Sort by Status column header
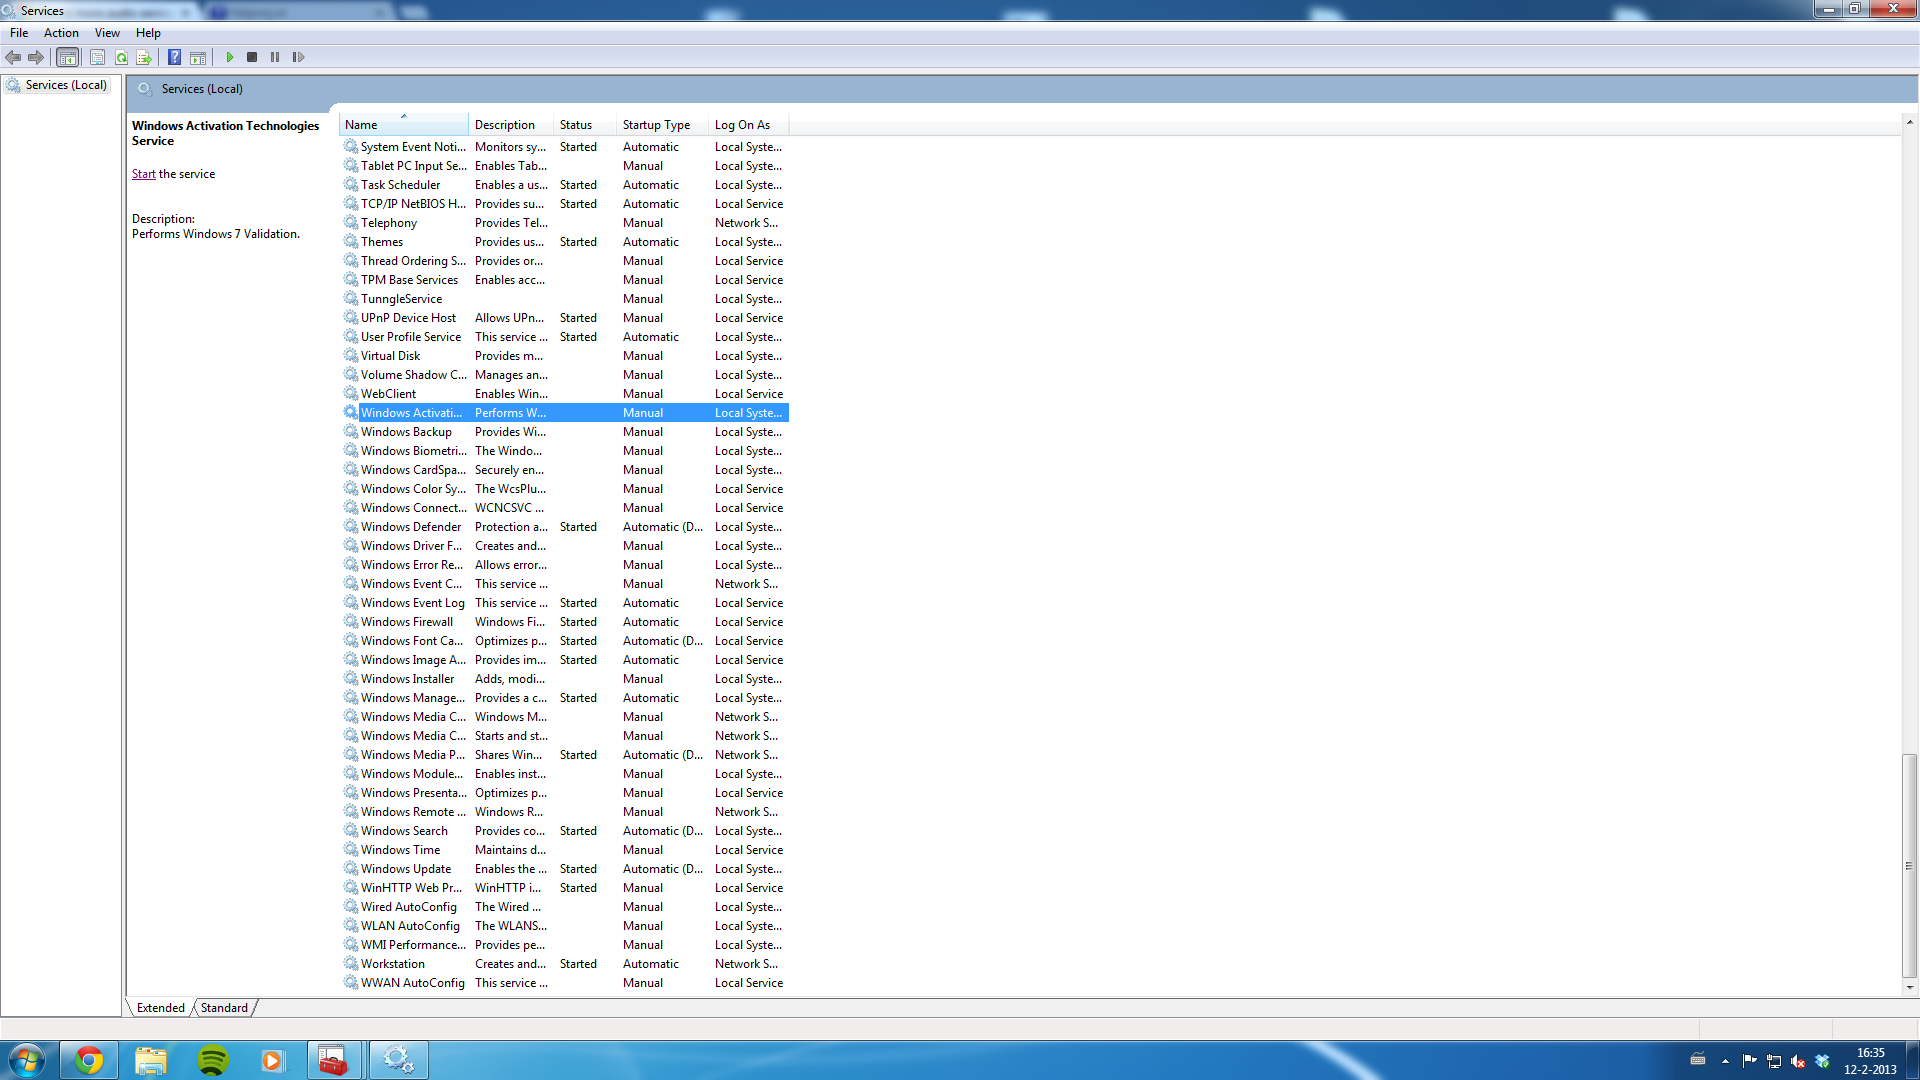The image size is (1920, 1080). pos(576,125)
